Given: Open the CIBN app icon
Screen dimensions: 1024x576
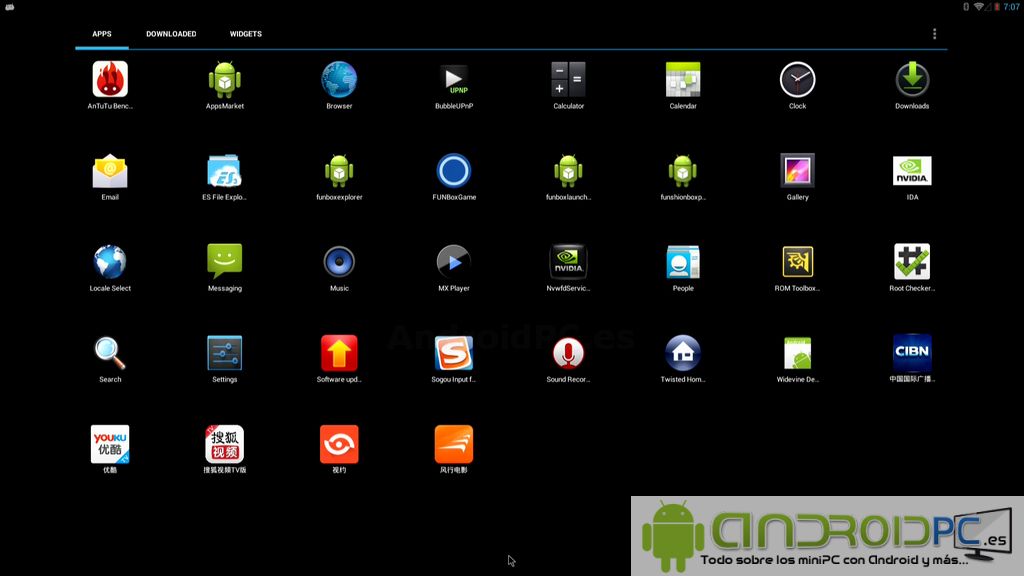Looking at the screenshot, I should click(x=911, y=353).
